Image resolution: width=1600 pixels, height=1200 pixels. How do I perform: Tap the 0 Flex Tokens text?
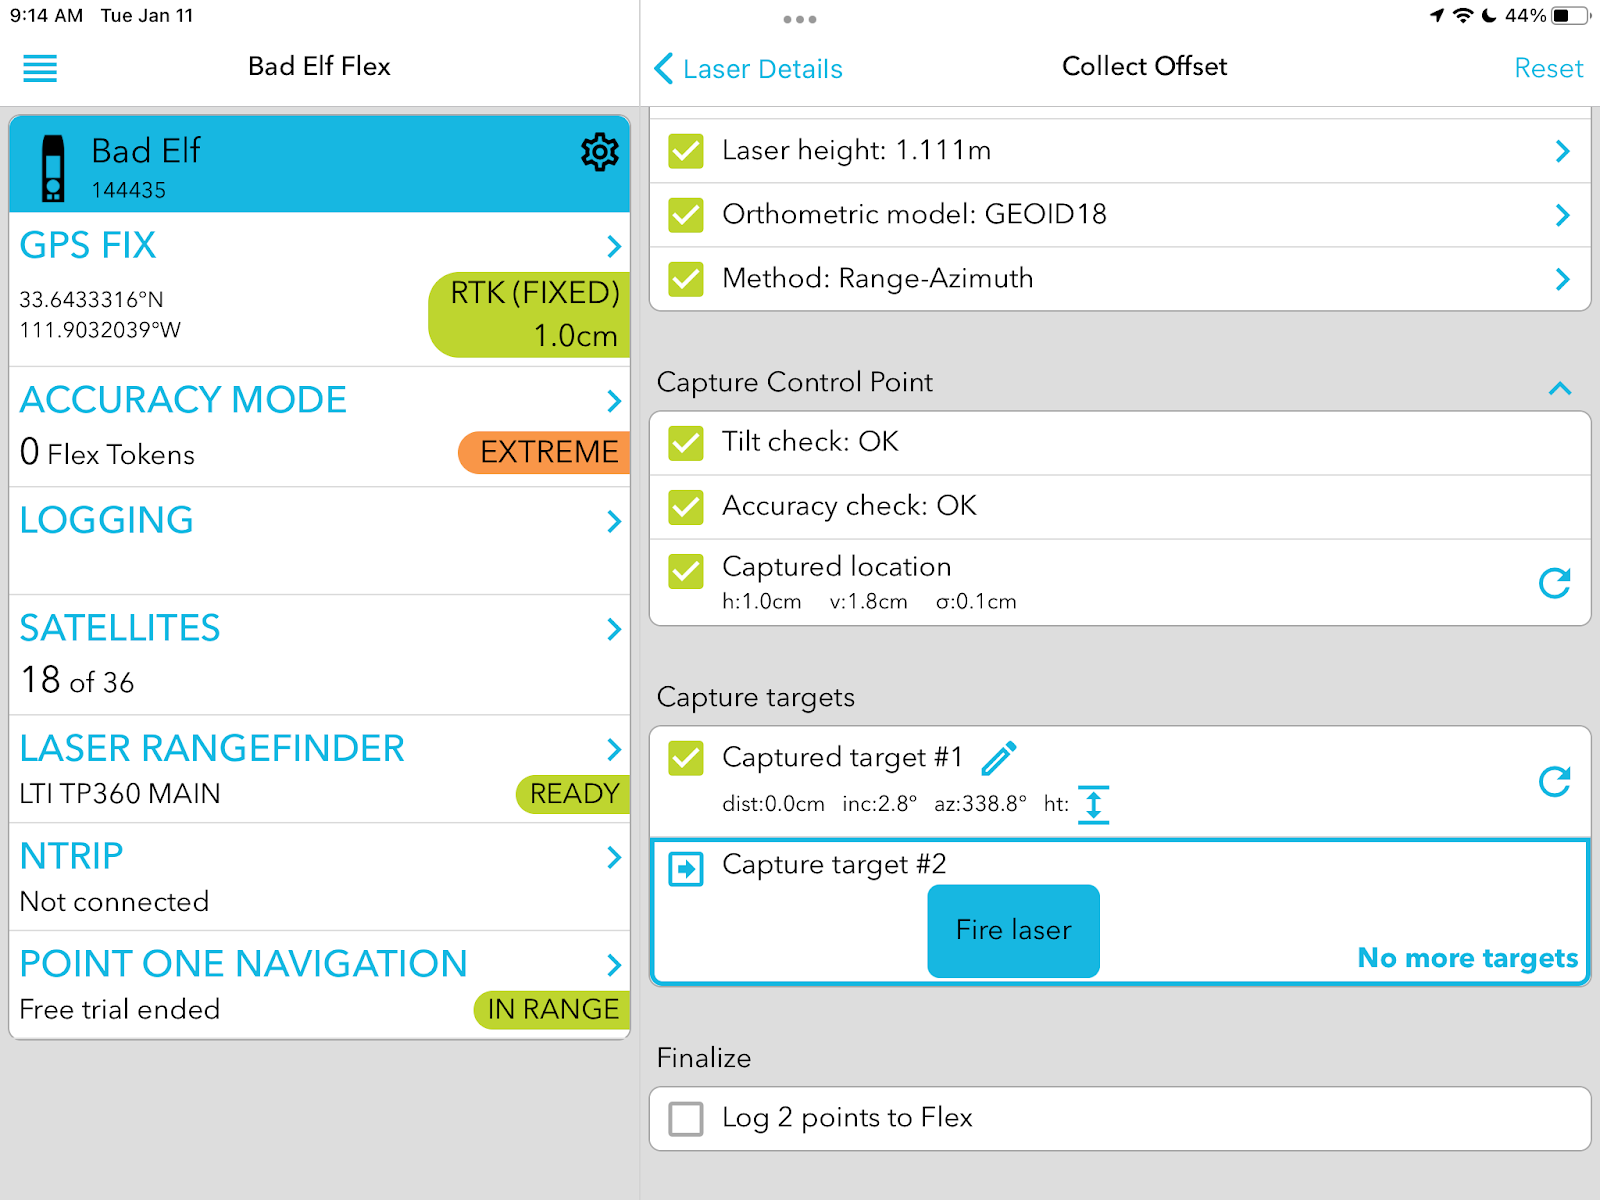[x=107, y=453]
